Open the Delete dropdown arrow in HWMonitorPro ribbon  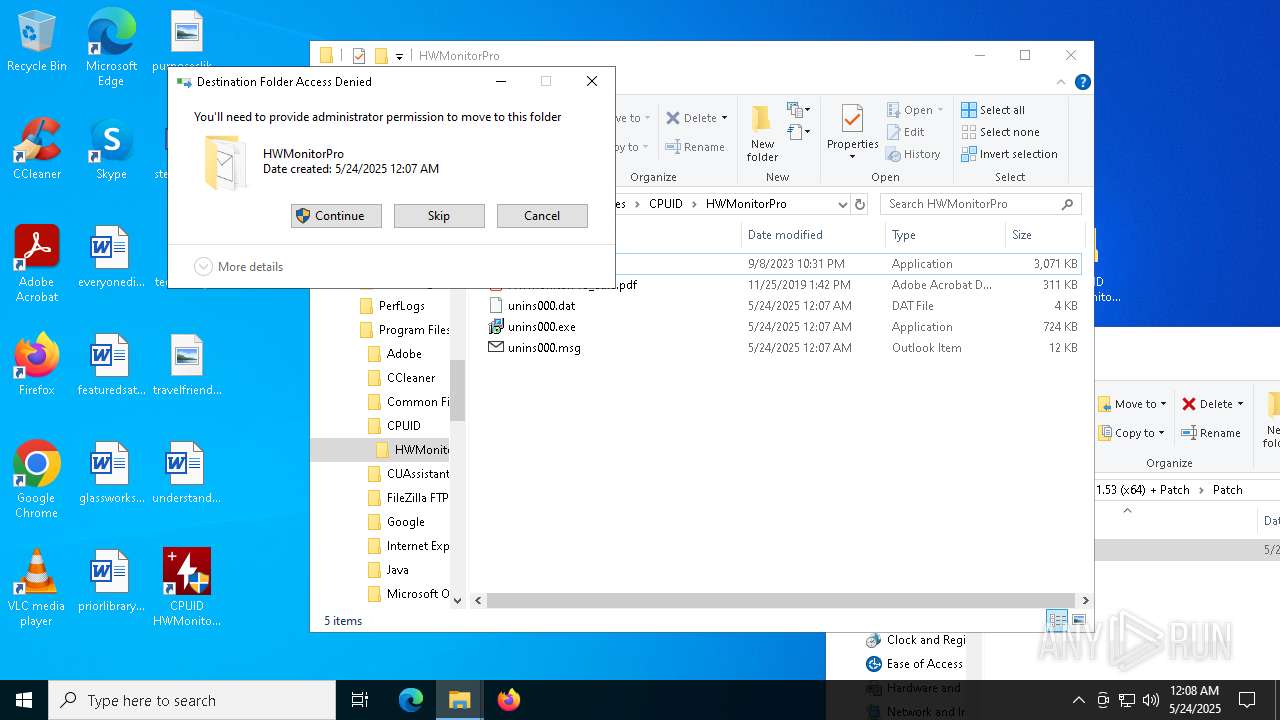[x=725, y=118]
